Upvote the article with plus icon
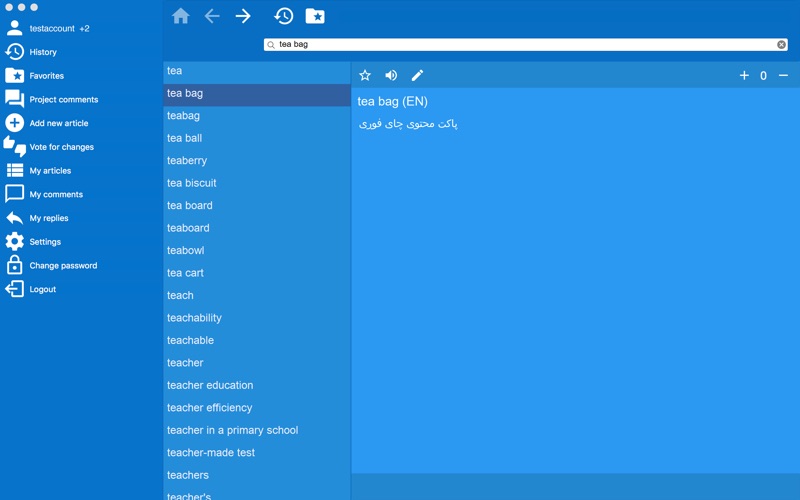Image resolution: width=800 pixels, height=500 pixels. (x=744, y=76)
